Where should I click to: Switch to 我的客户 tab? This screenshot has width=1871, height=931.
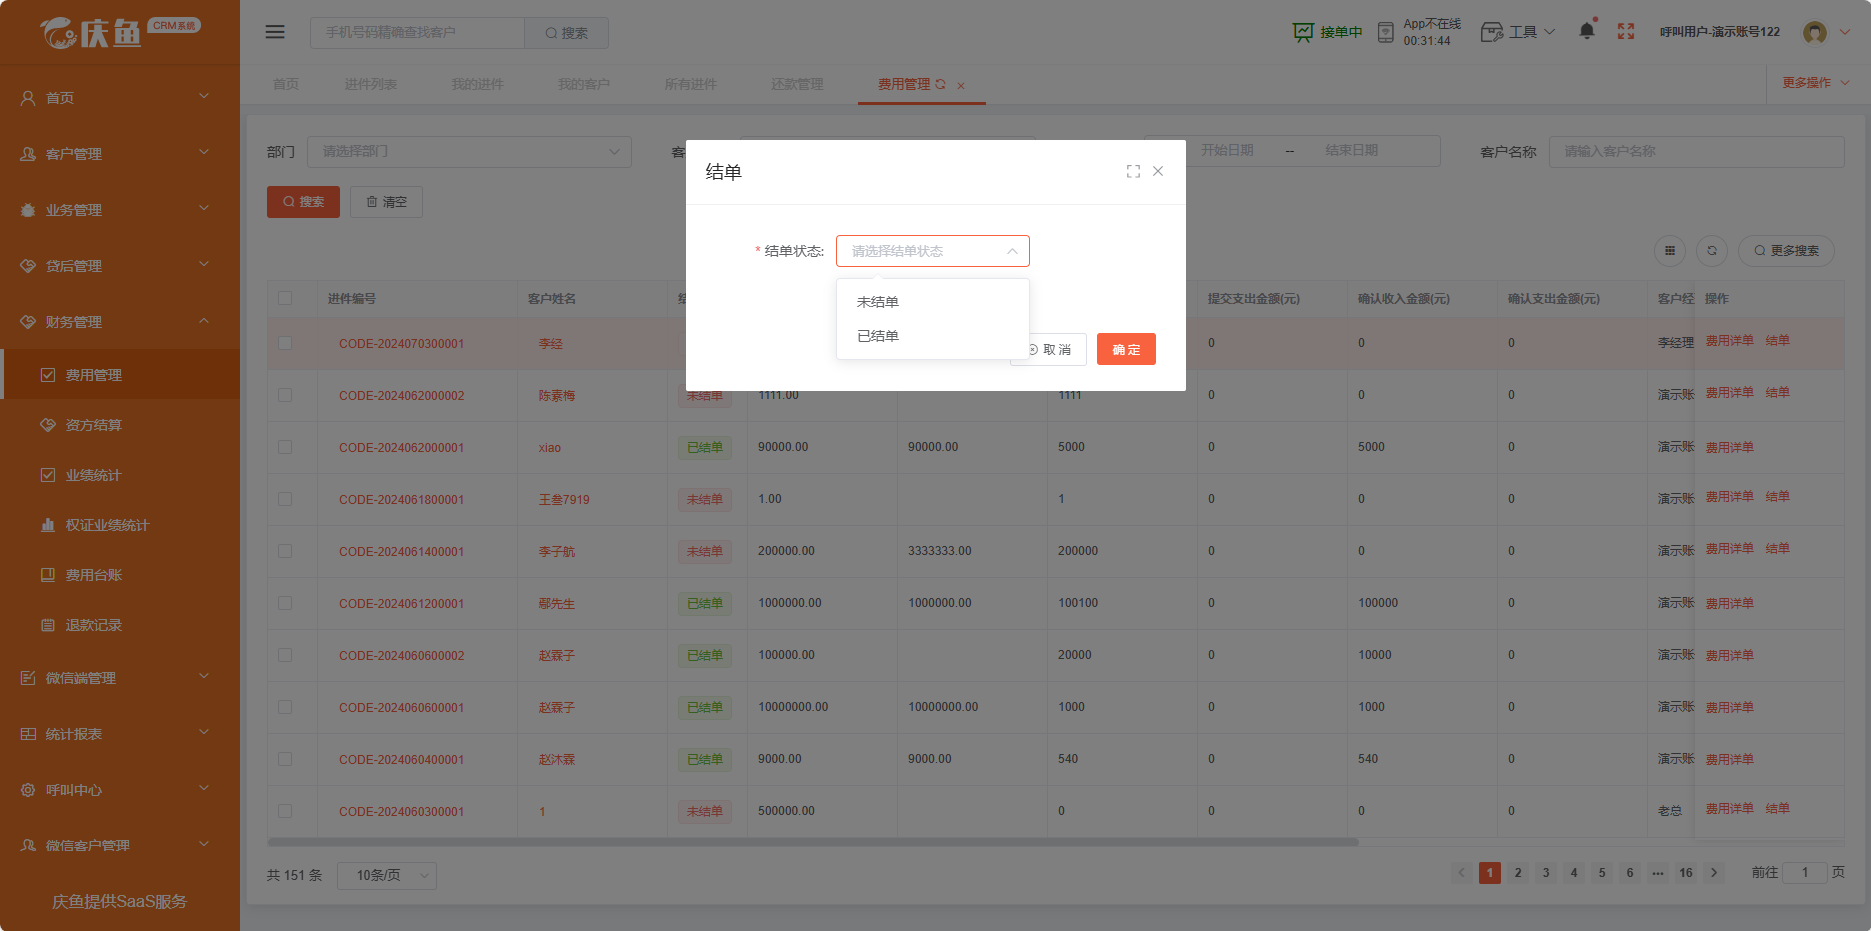(x=584, y=84)
